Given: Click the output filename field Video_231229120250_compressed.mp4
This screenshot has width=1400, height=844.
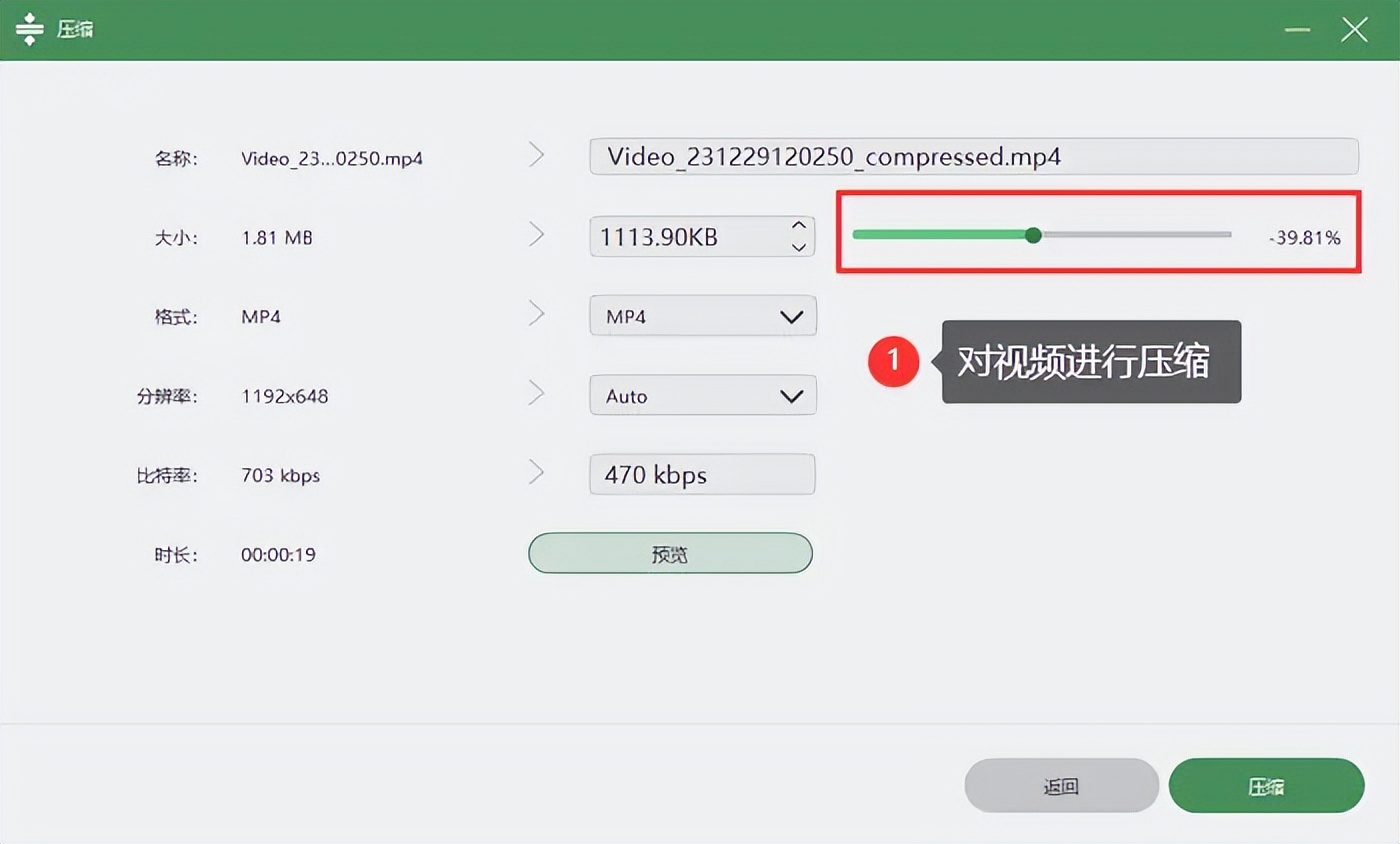Looking at the screenshot, I should coord(973,157).
